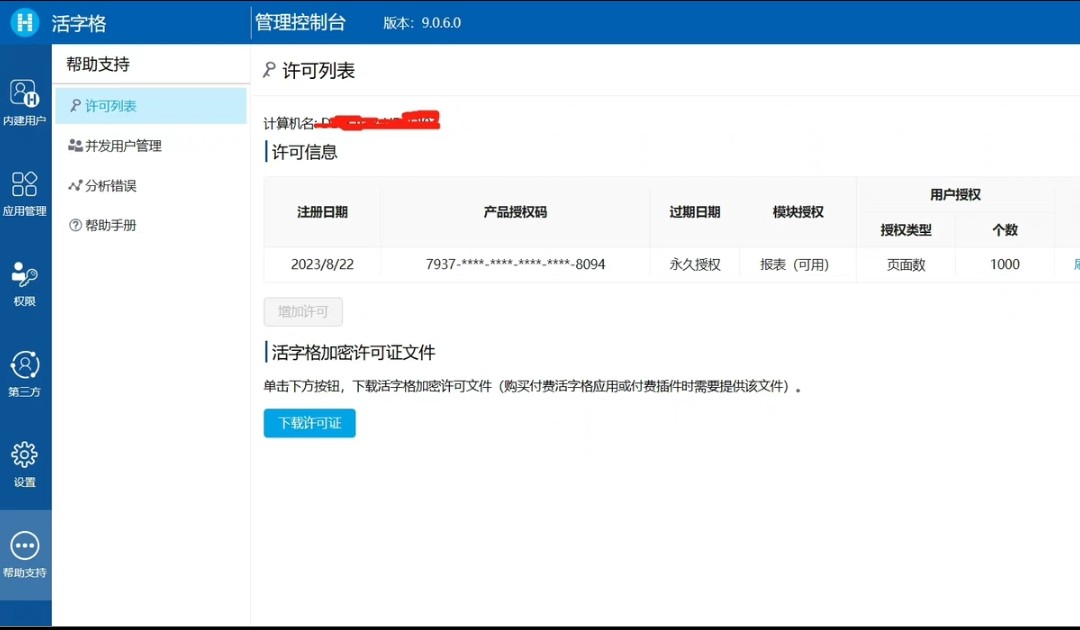Click the 许可信息 section heading

(x=304, y=152)
